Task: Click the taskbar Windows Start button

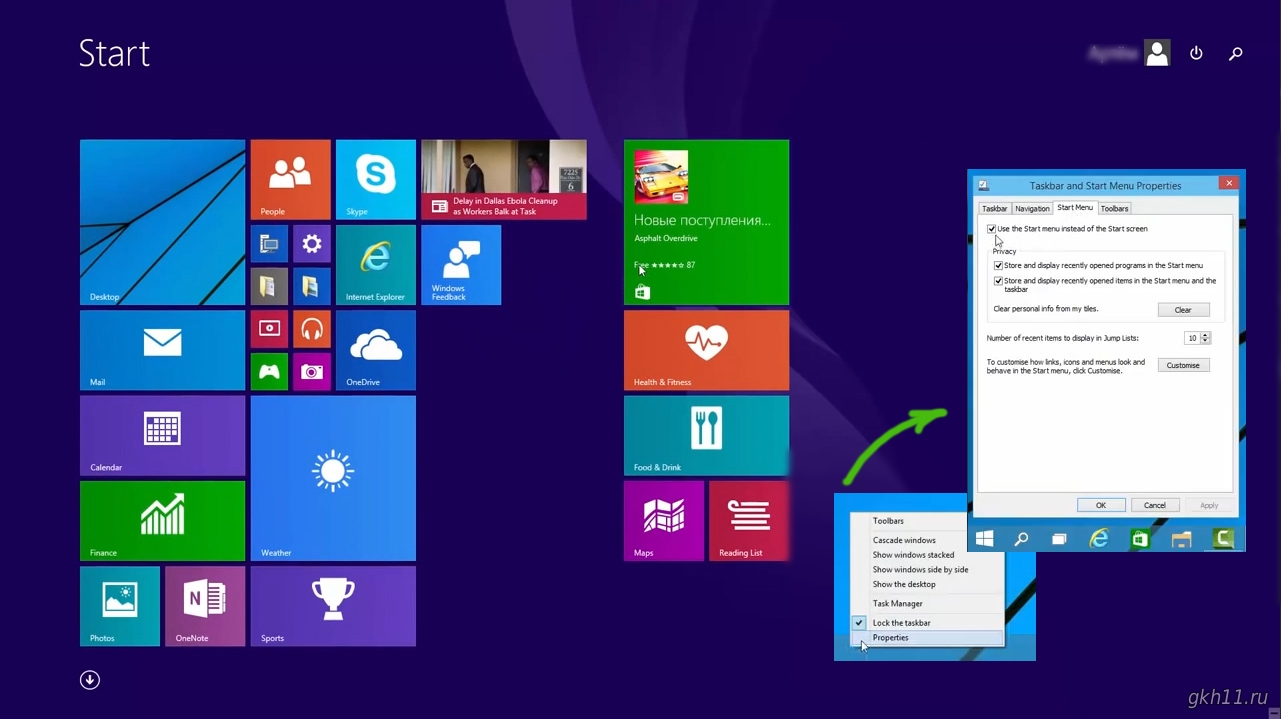Action: point(985,539)
